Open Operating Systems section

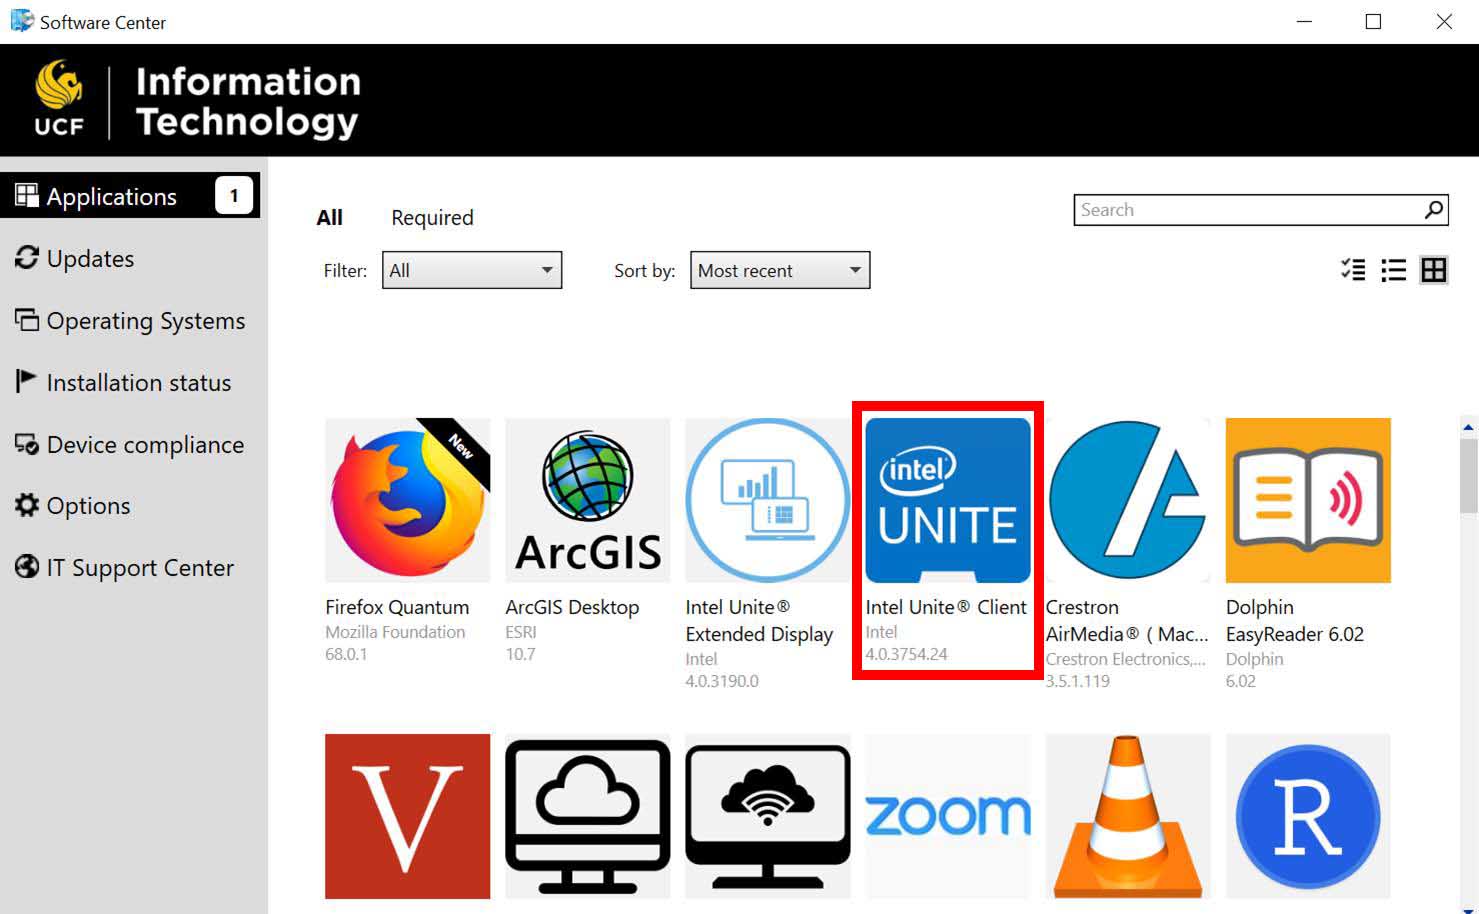pyautogui.click(x=130, y=320)
